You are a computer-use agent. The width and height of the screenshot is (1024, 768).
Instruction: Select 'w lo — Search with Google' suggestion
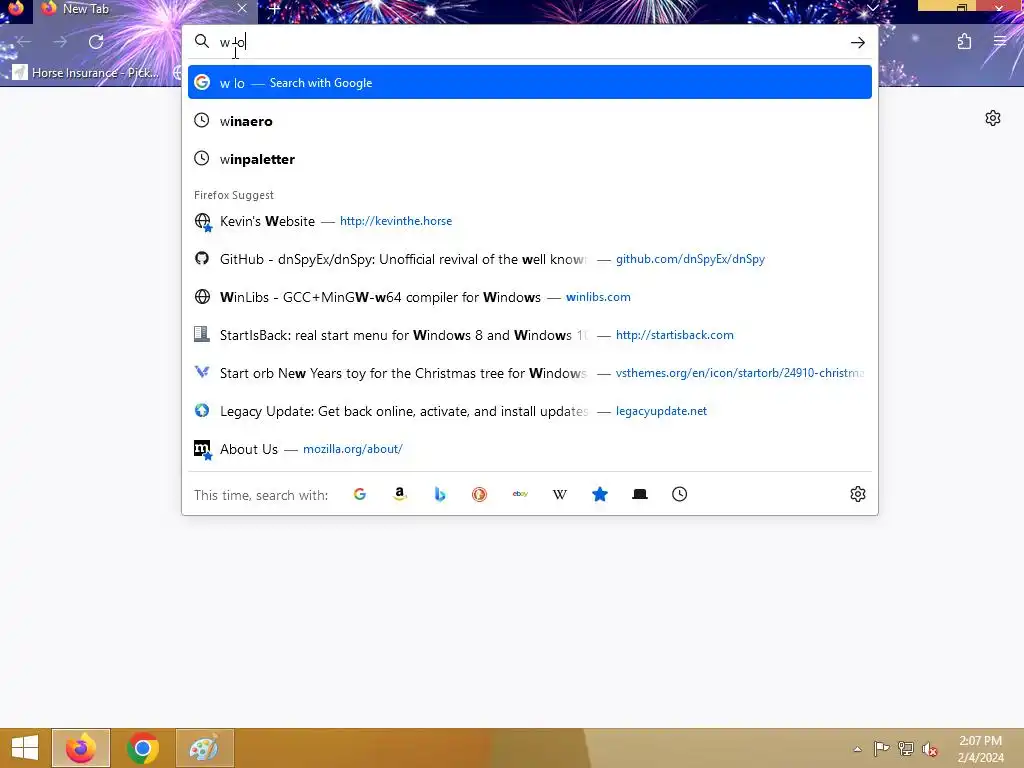pyautogui.click(x=530, y=82)
